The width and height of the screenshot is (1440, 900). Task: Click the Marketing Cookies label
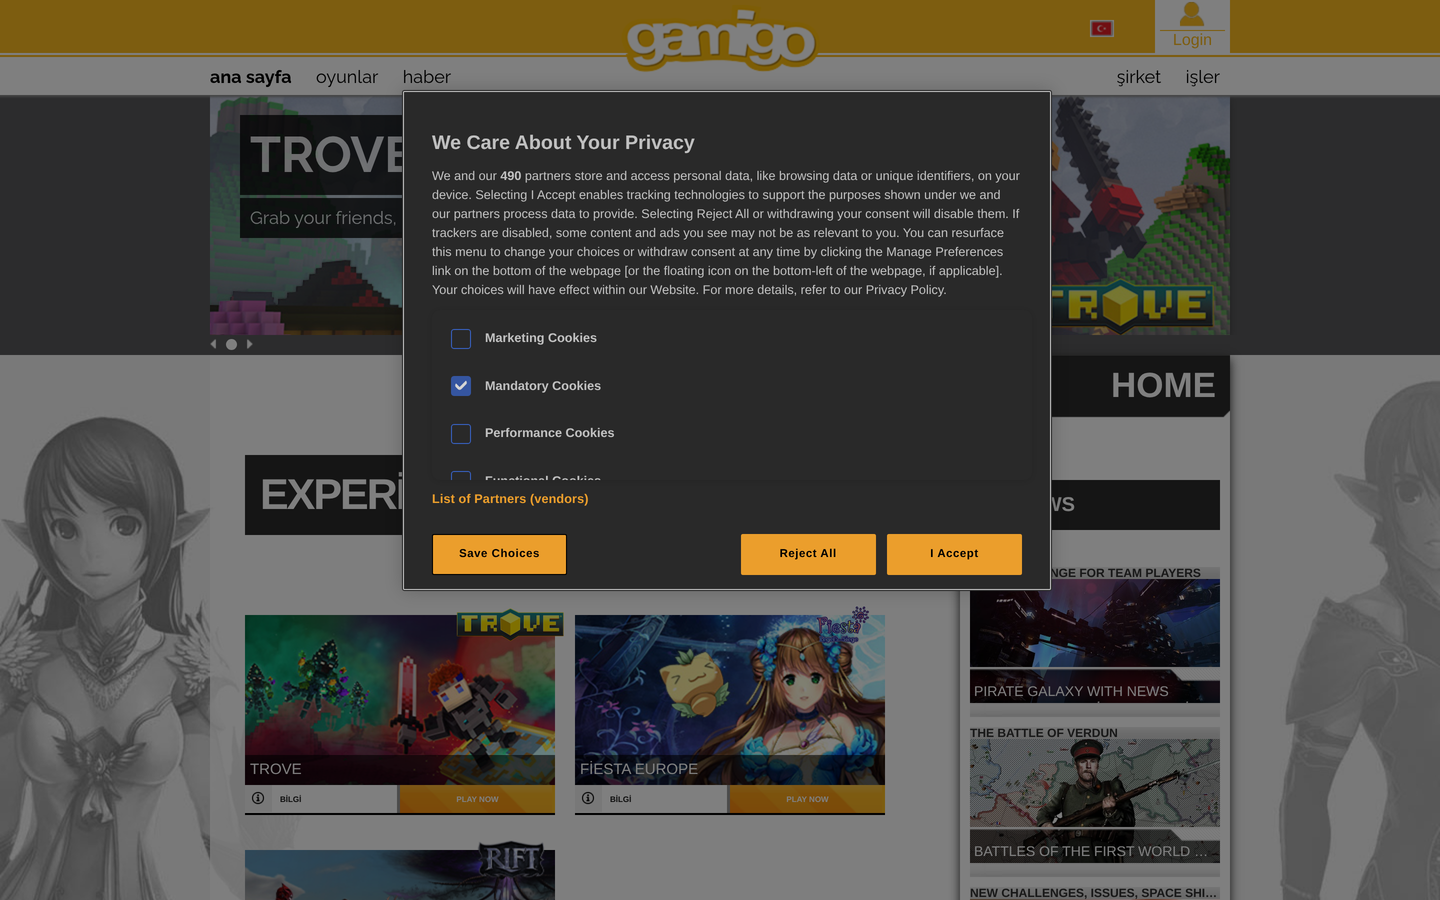pos(541,338)
